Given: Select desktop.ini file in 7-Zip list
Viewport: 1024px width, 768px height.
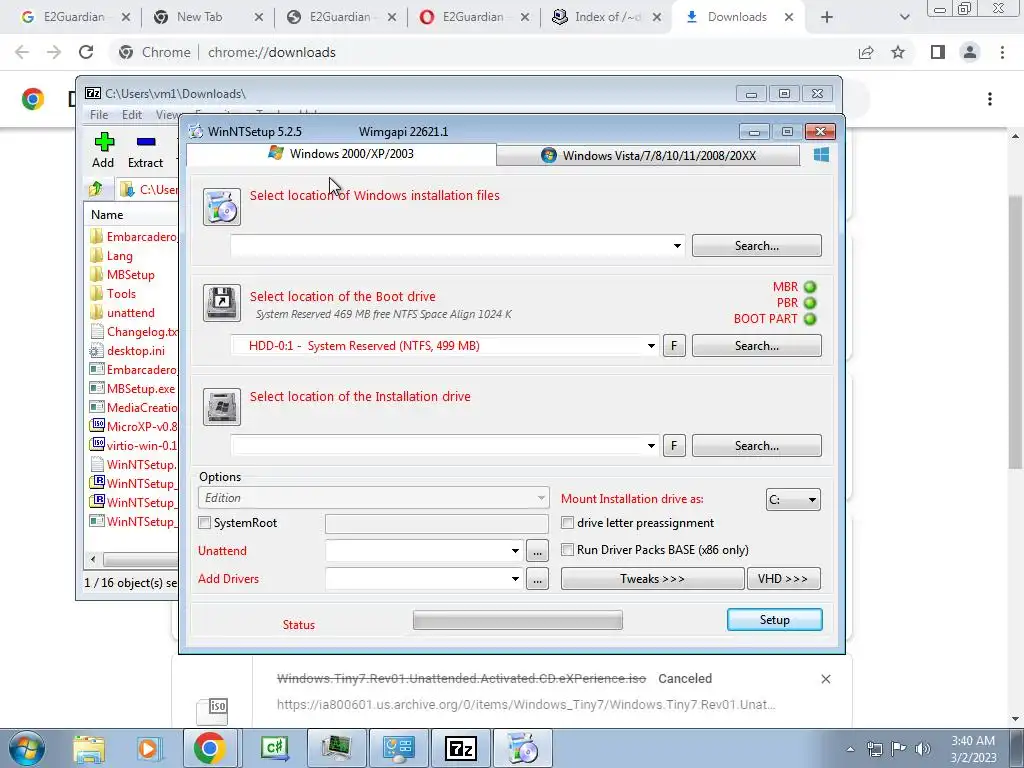Looking at the screenshot, I should tap(136, 351).
